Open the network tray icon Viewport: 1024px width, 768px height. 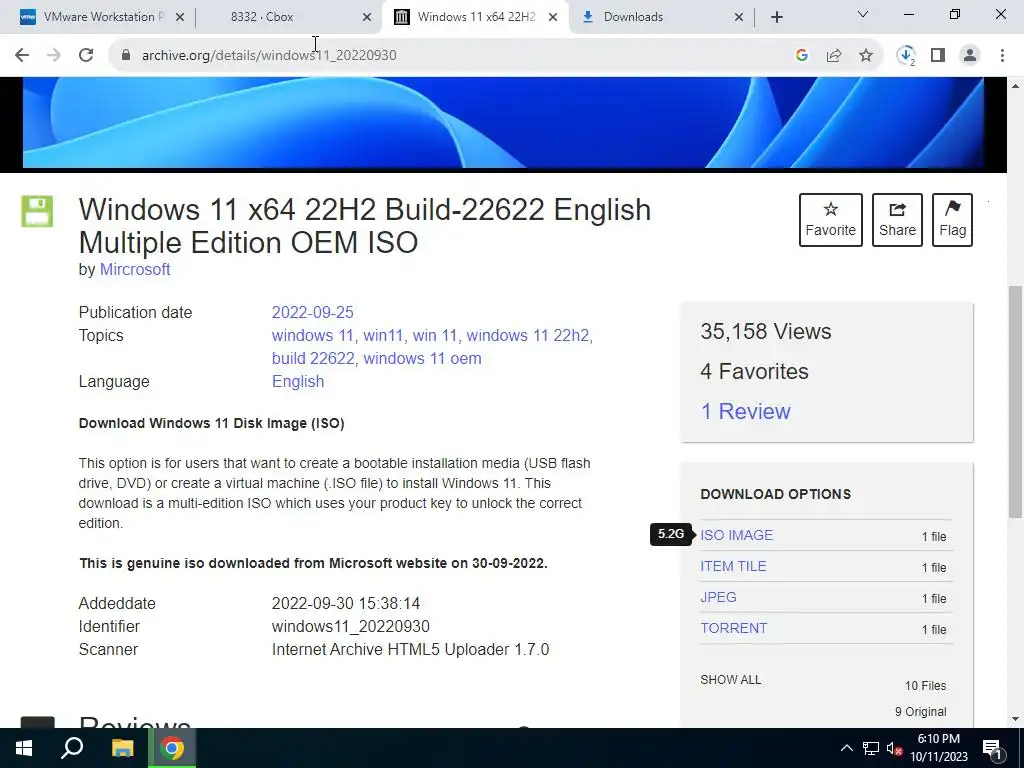click(x=871, y=748)
